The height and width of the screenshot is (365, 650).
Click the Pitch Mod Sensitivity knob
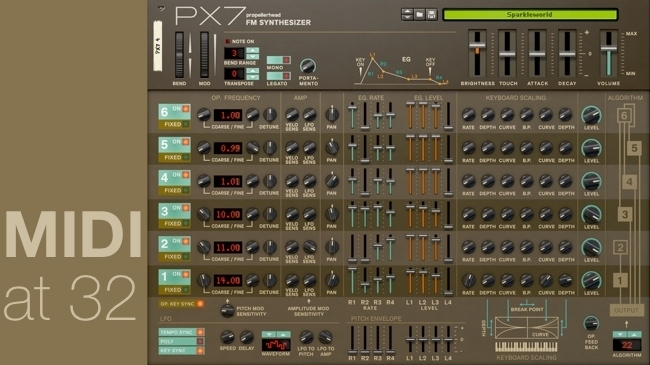pos(227,311)
